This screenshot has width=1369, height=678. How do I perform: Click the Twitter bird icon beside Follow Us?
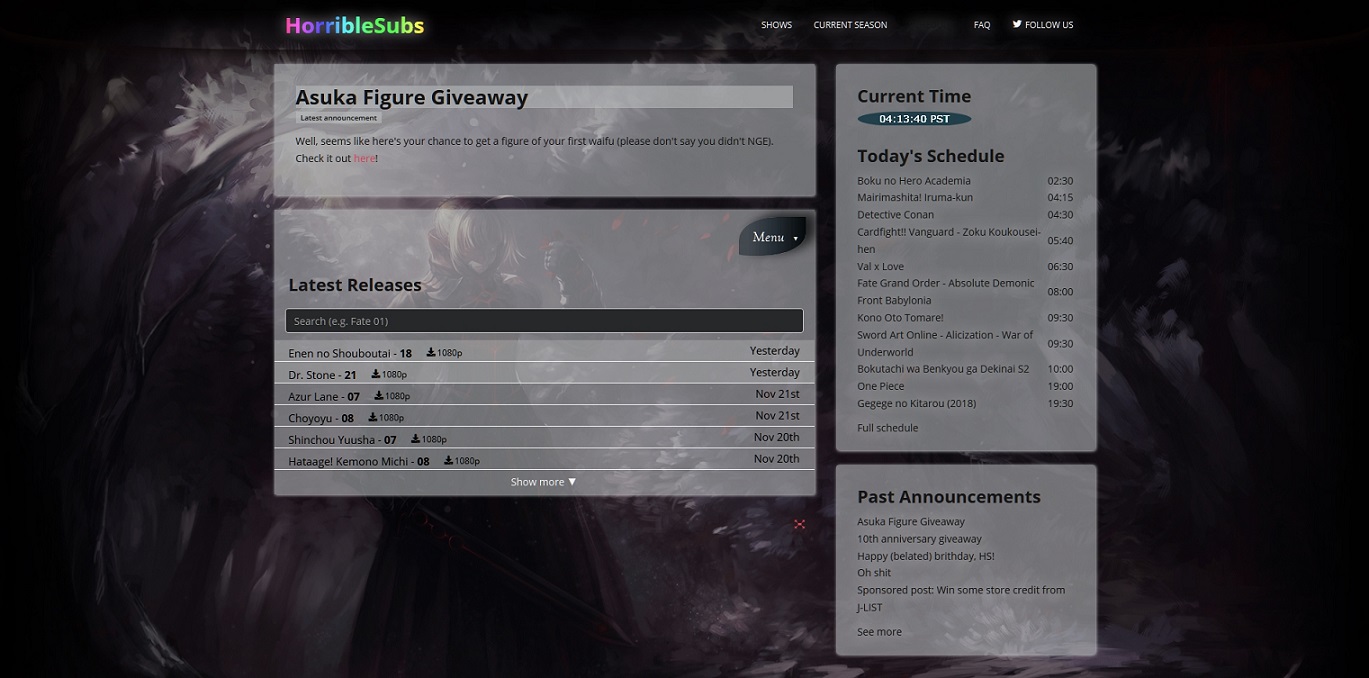1017,24
